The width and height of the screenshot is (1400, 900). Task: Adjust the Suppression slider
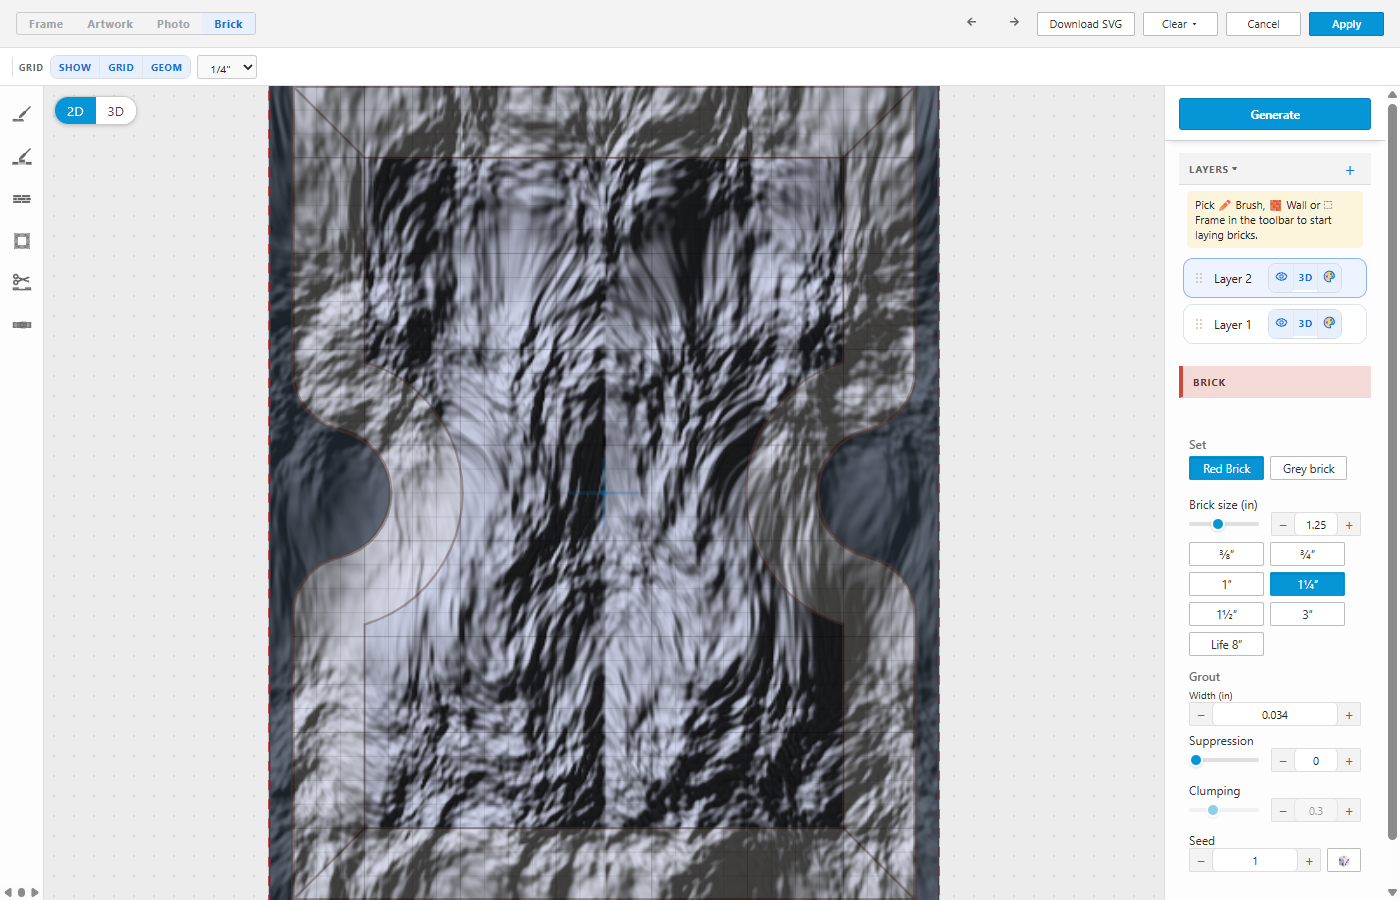[x=1224, y=760]
